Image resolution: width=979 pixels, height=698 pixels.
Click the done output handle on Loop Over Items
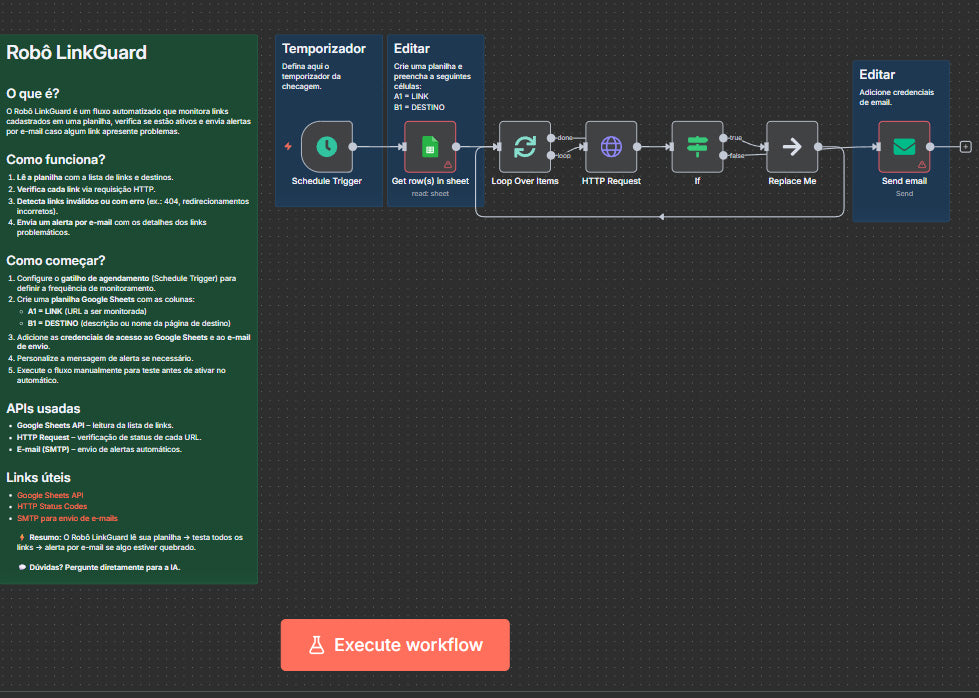coord(552,137)
